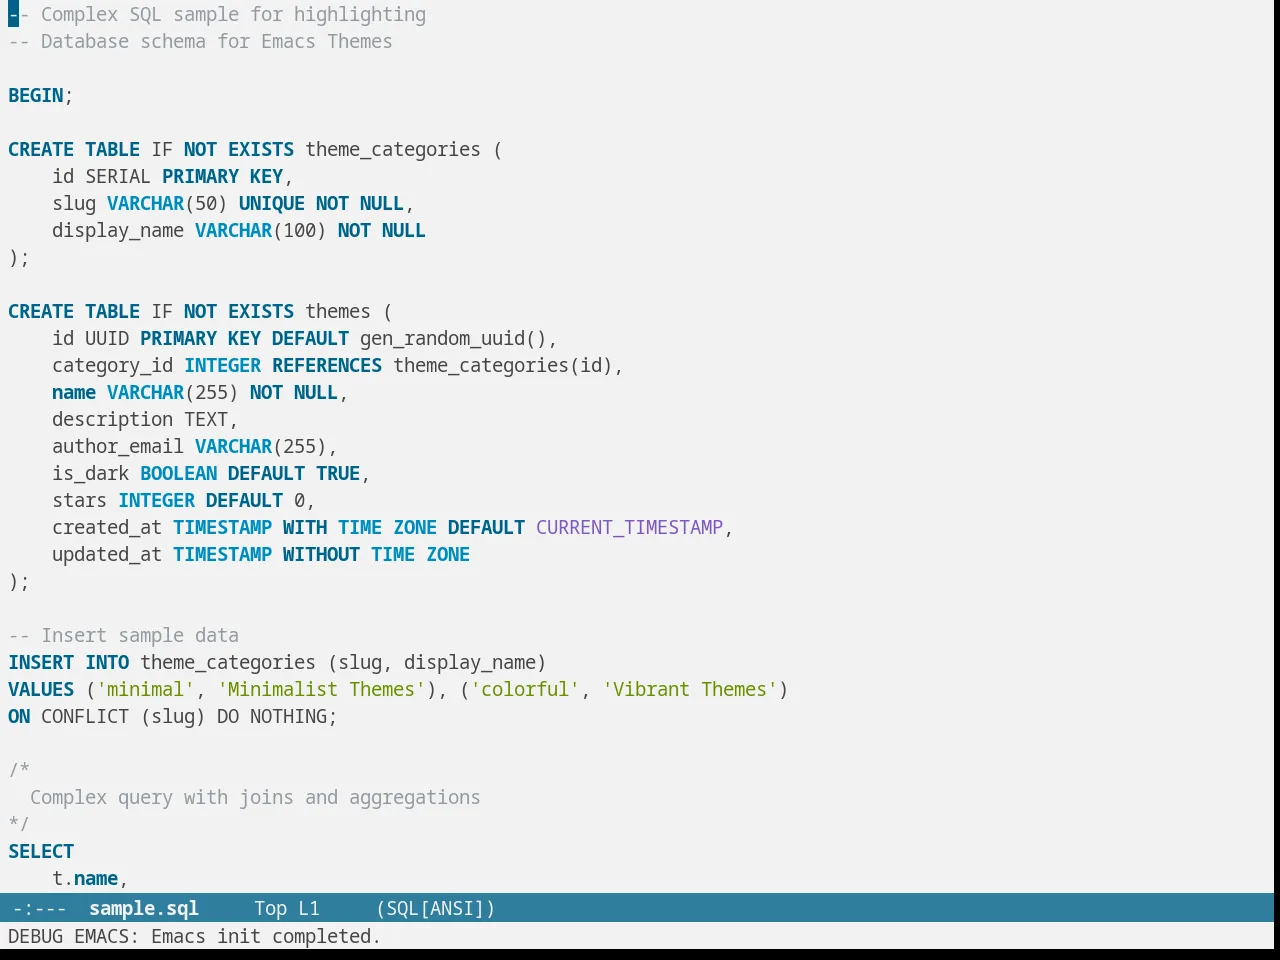Click display_name column in theme_categories definition

point(118,230)
